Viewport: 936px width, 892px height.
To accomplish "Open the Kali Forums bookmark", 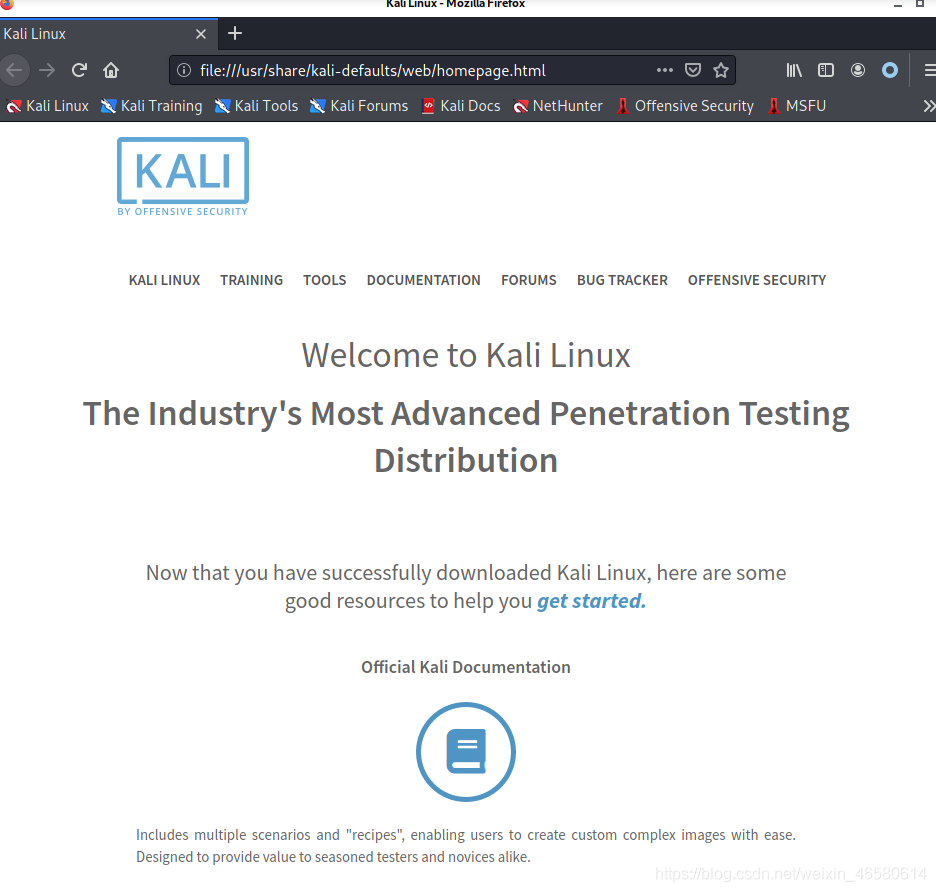I will [x=359, y=106].
